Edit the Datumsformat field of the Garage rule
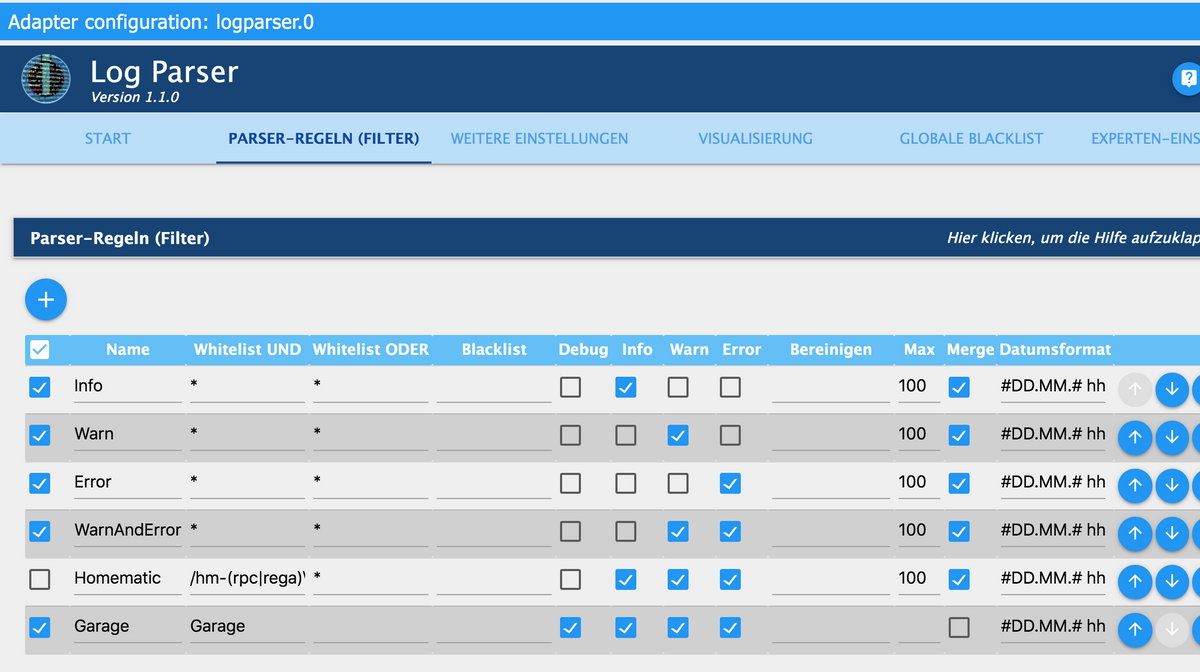This screenshot has height=672, width=1200. 1053,627
